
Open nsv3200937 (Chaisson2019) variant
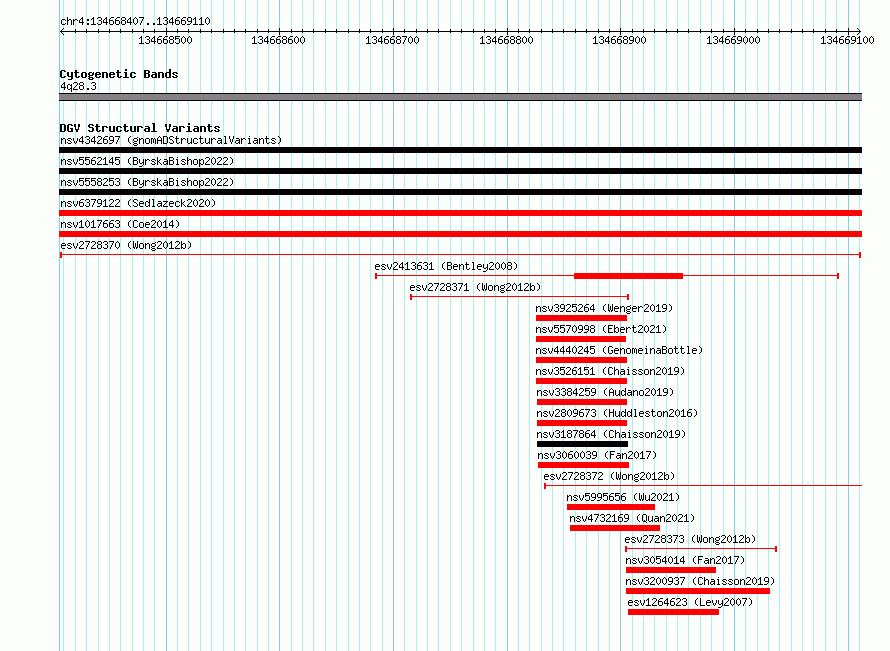point(698,591)
